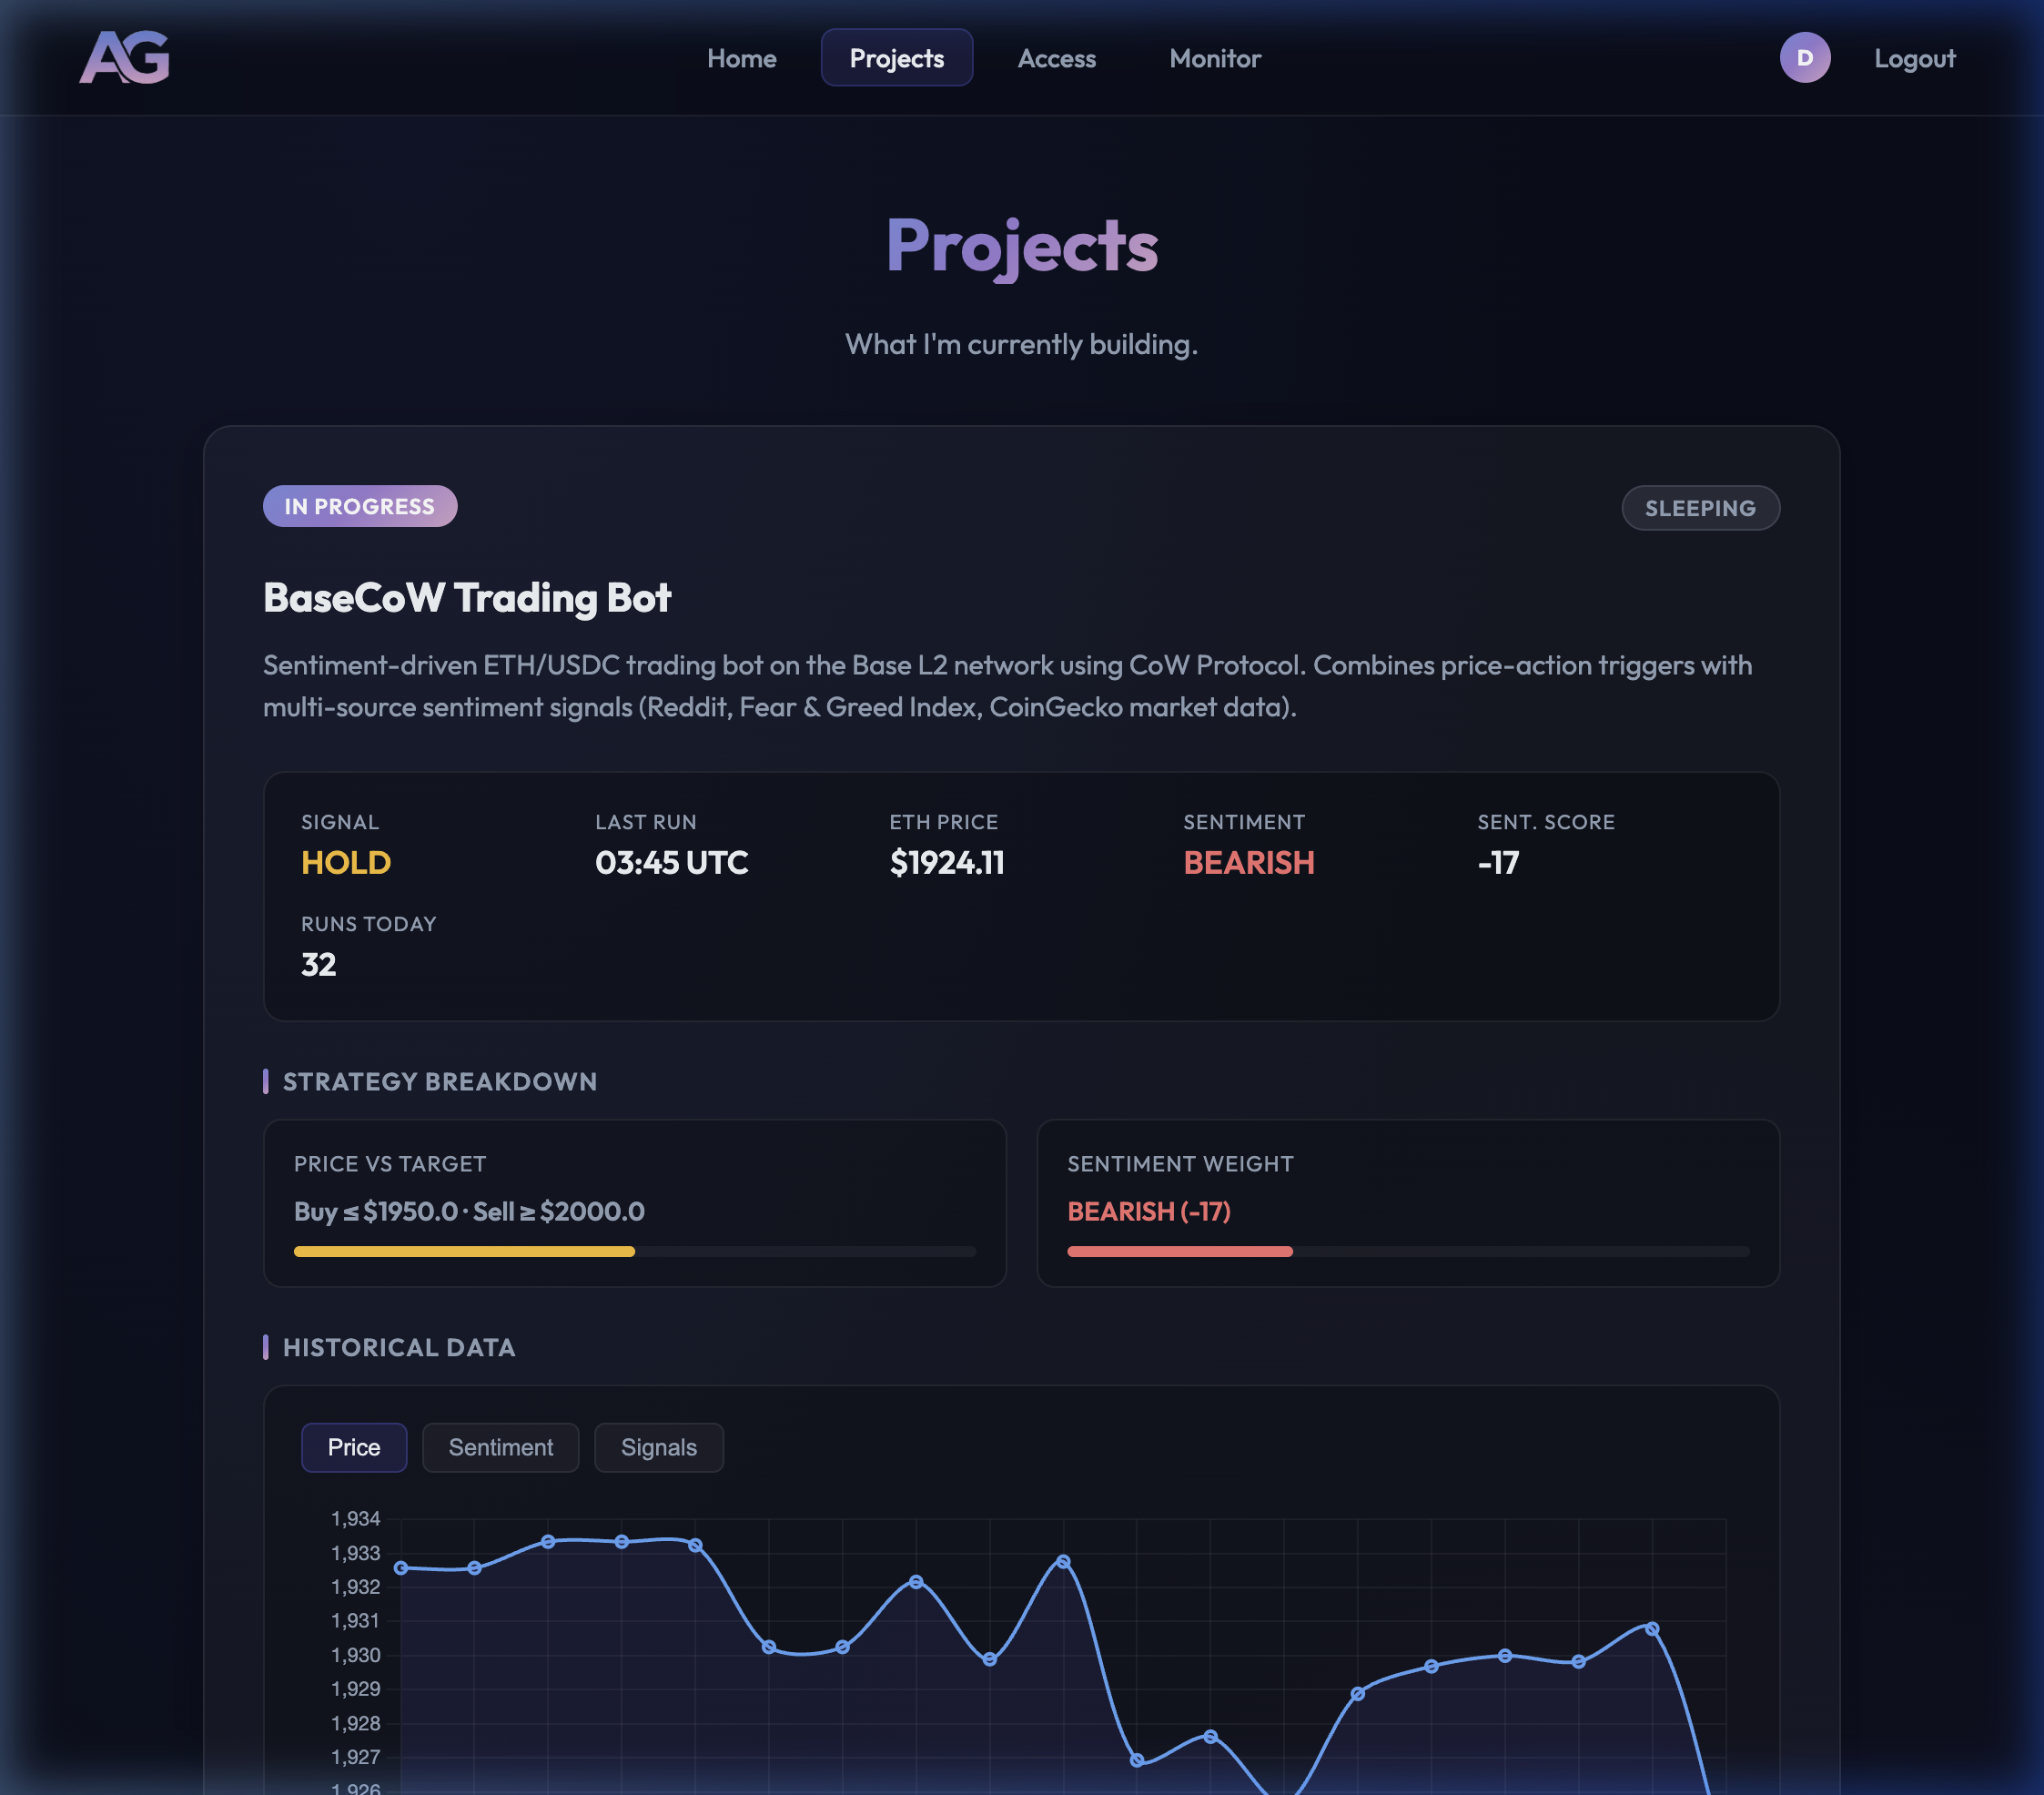Image resolution: width=2044 pixels, height=1795 pixels.
Task: Click the AG logo in the navbar
Action: 124,58
